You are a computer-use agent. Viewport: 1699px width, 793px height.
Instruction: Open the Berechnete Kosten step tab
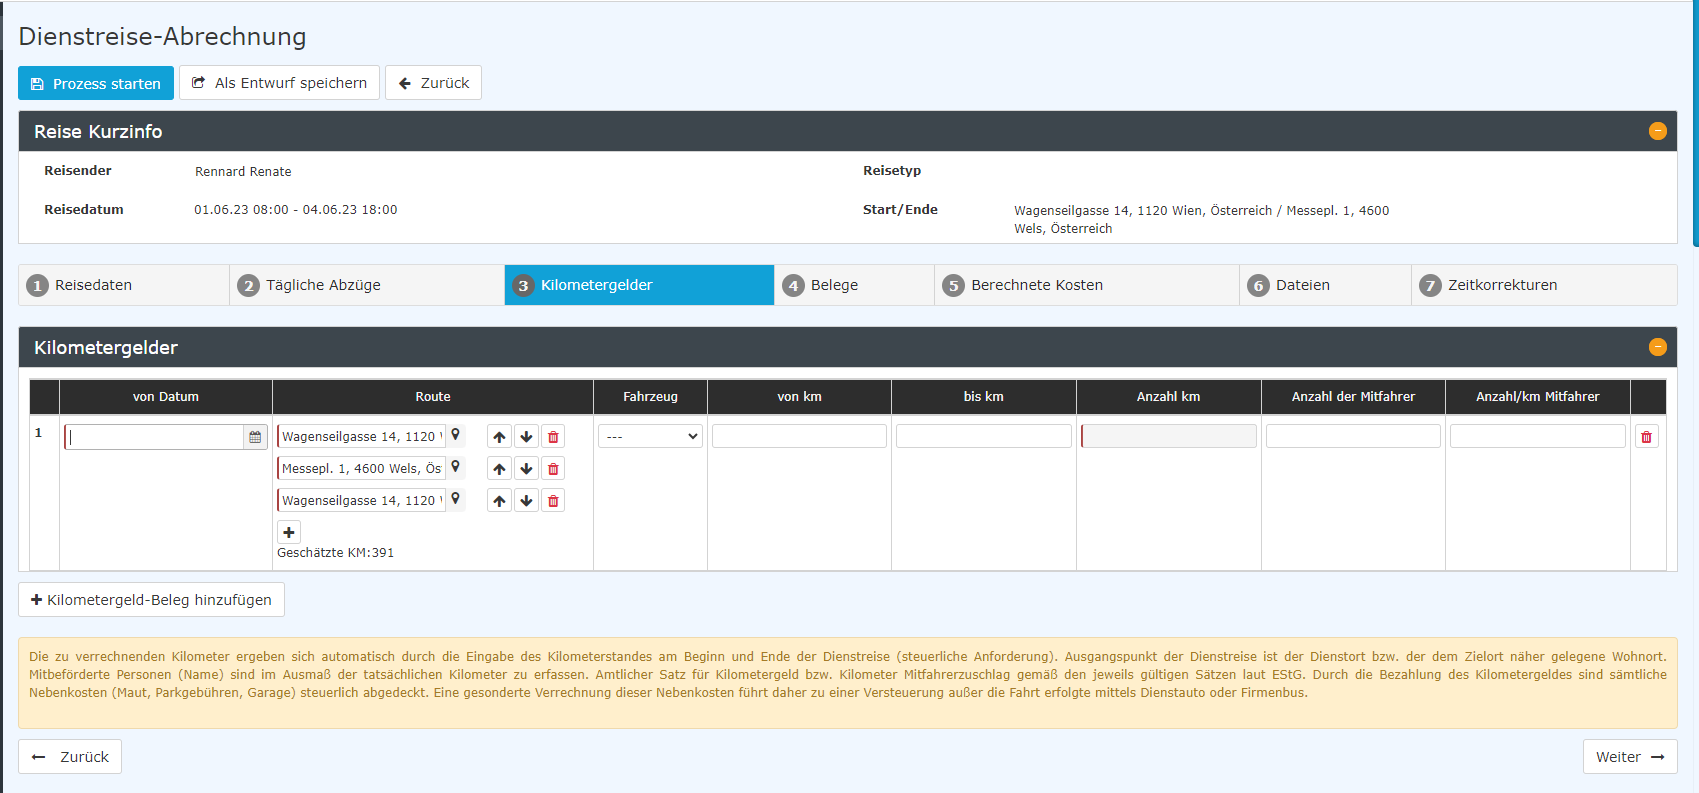click(x=1087, y=285)
